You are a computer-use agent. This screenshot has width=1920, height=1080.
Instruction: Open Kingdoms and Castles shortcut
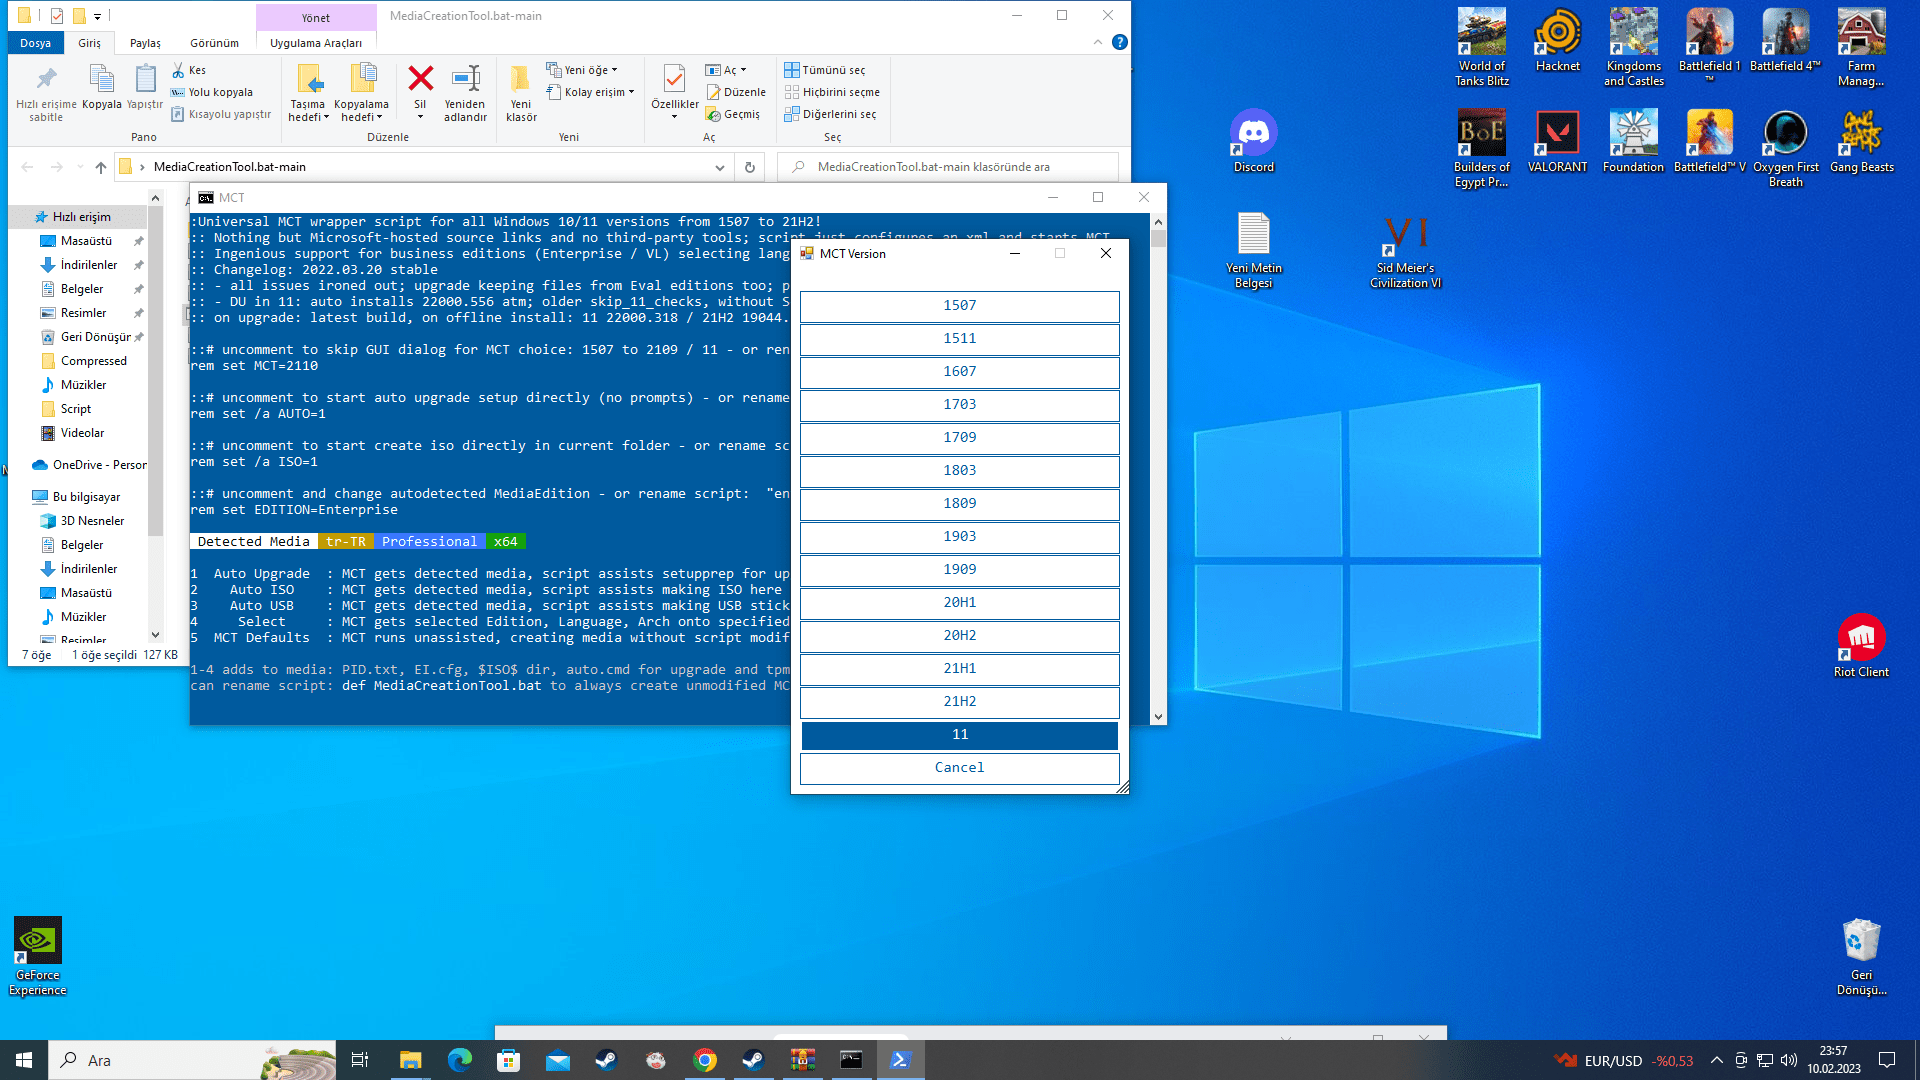[1634, 47]
